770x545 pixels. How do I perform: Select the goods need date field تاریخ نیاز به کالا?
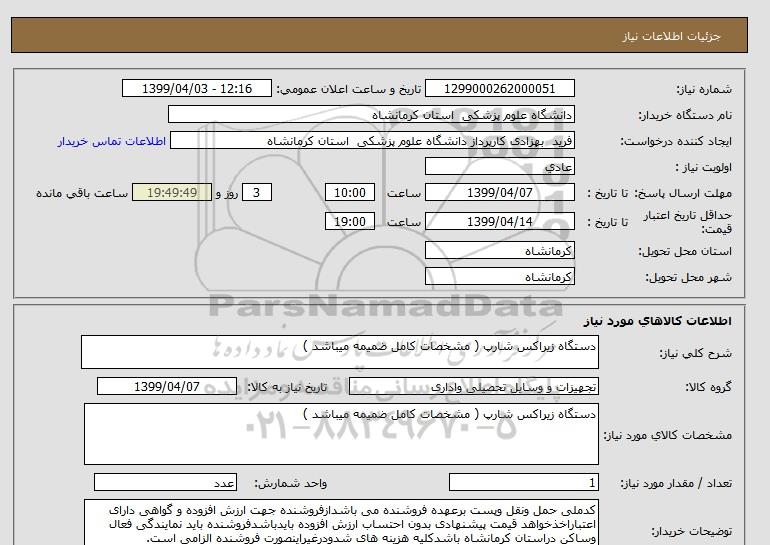tap(167, 386)
